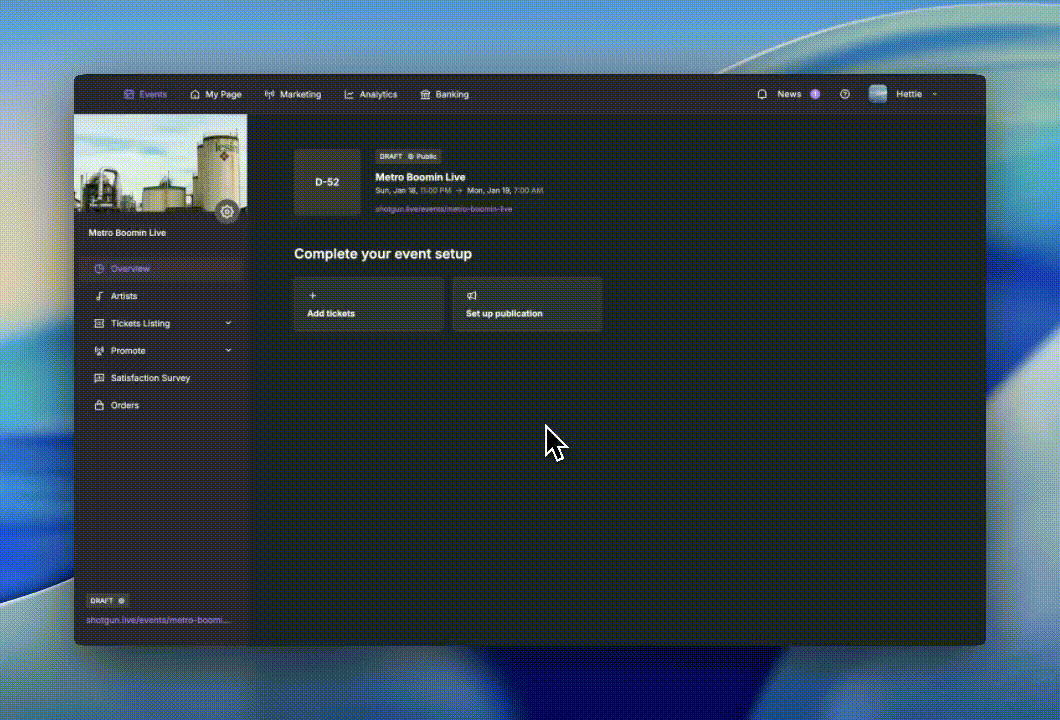Click the Satisfaction Survey chat icon
The width and height of the screenshot is (1060, 720).
click(x=99, y=378)
